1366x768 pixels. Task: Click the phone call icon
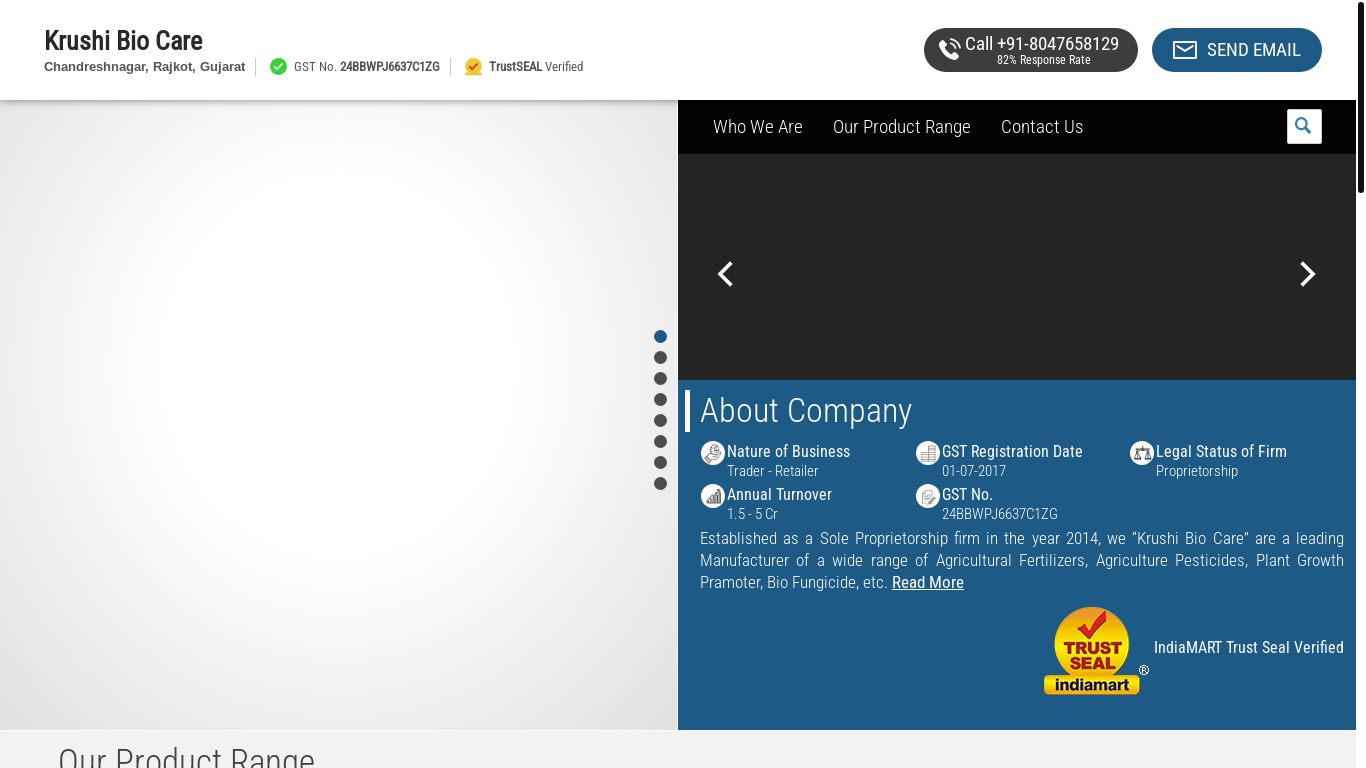(x=949, y=50)
